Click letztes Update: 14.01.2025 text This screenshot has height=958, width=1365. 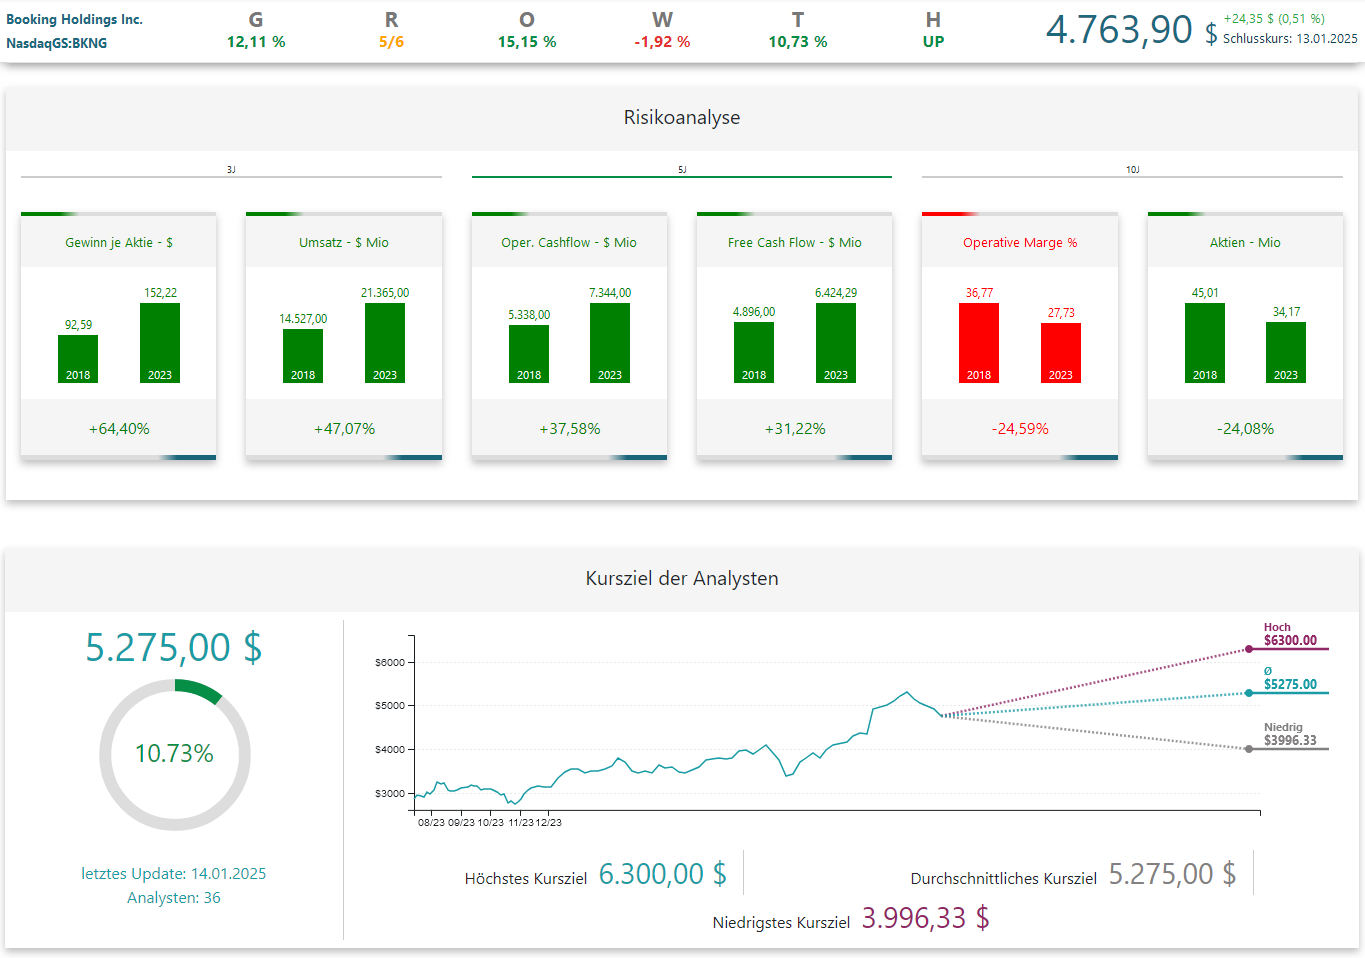coord(174,873)
